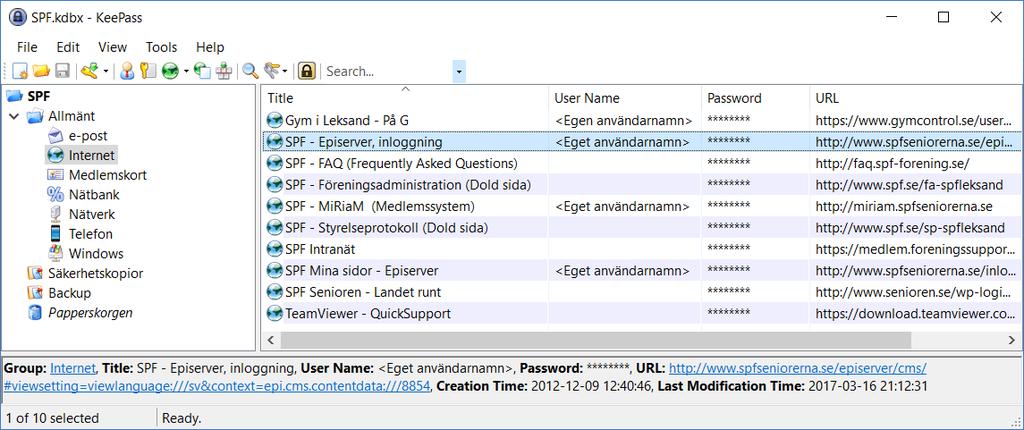Click the Add Entry key icon

[89, 71]
